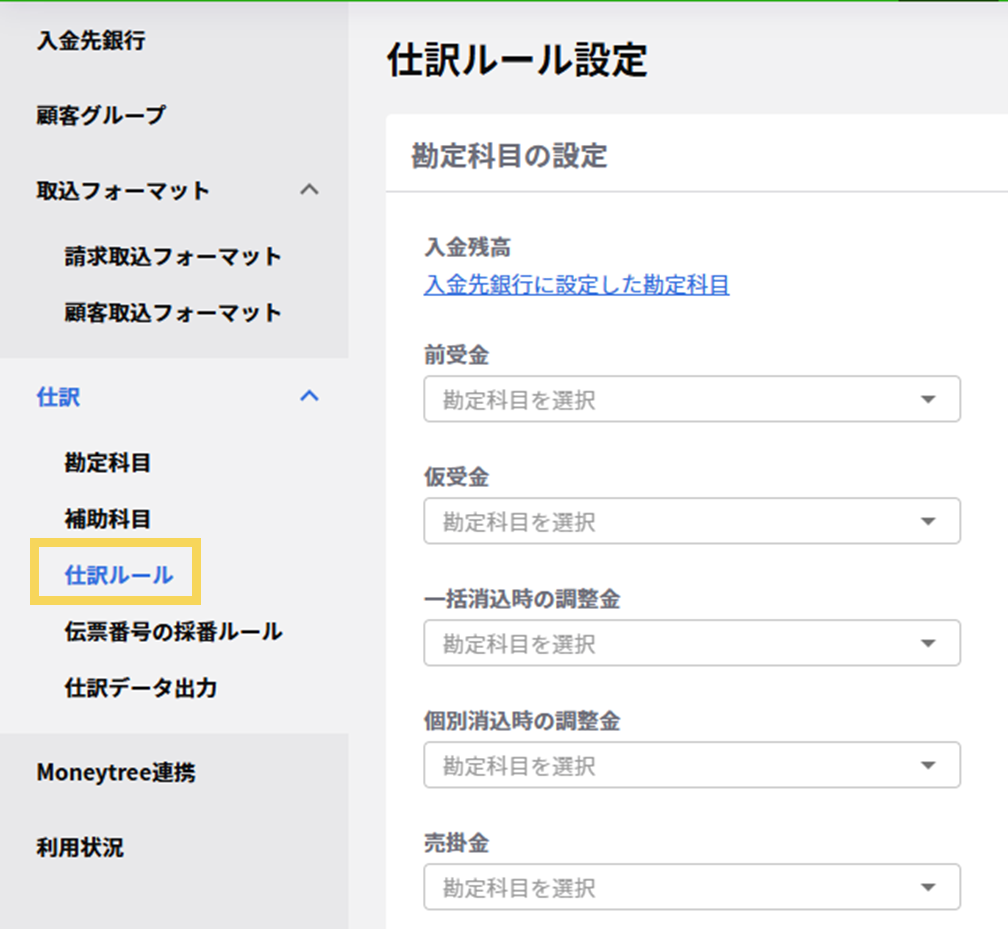Open 入金先銀行 in the sidebar
This screenshot has height=929, width=1008.
click(91, 41)
